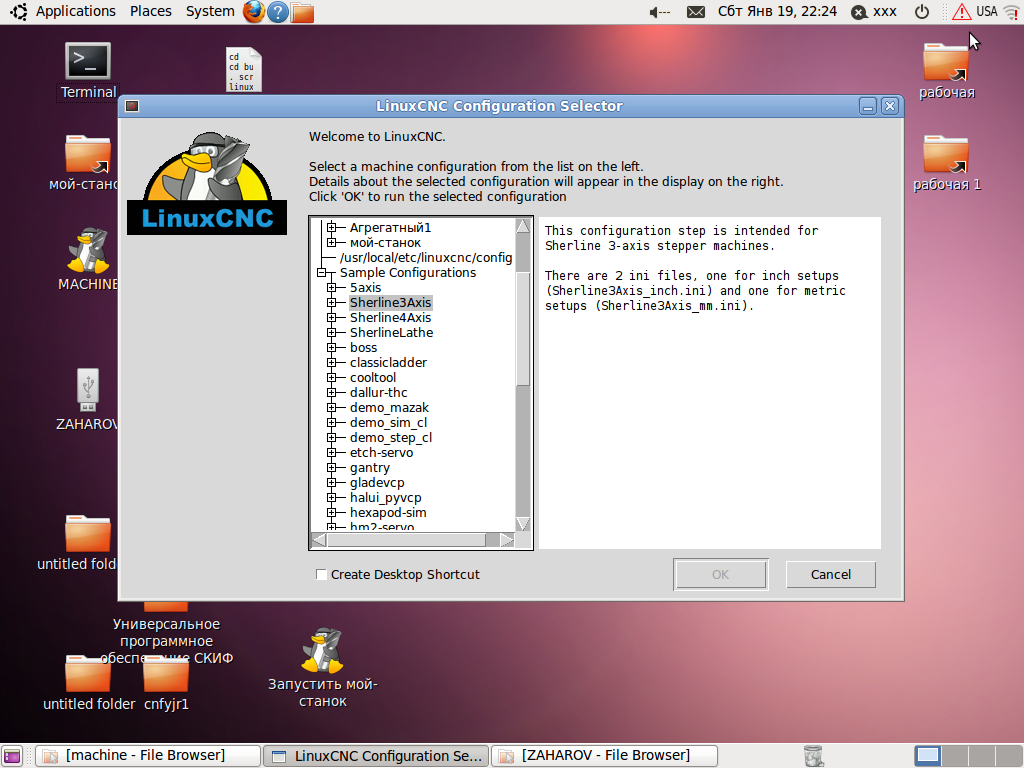This screenshot has width=1024, height=768.
Task: Open the text file icon on desktop
Action: (244, 69)
